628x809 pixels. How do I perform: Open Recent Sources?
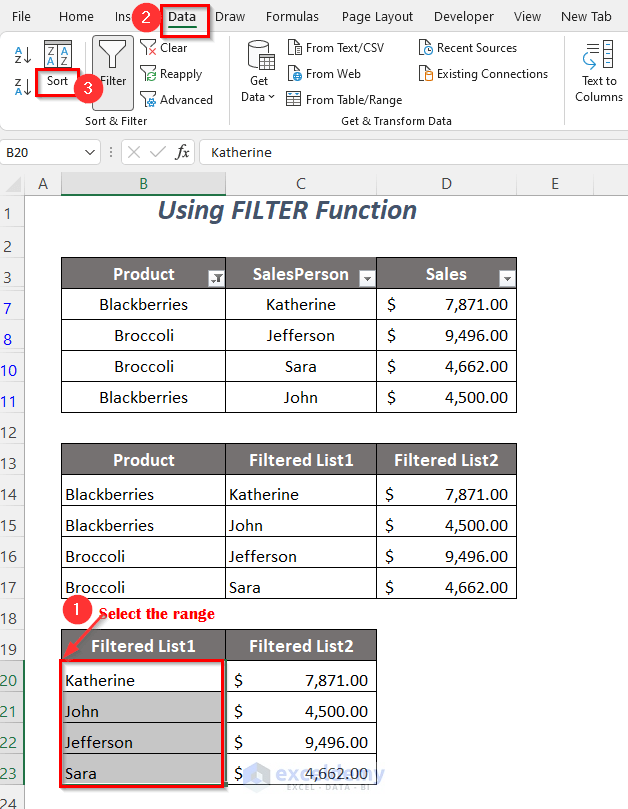[x=468, y=48]
